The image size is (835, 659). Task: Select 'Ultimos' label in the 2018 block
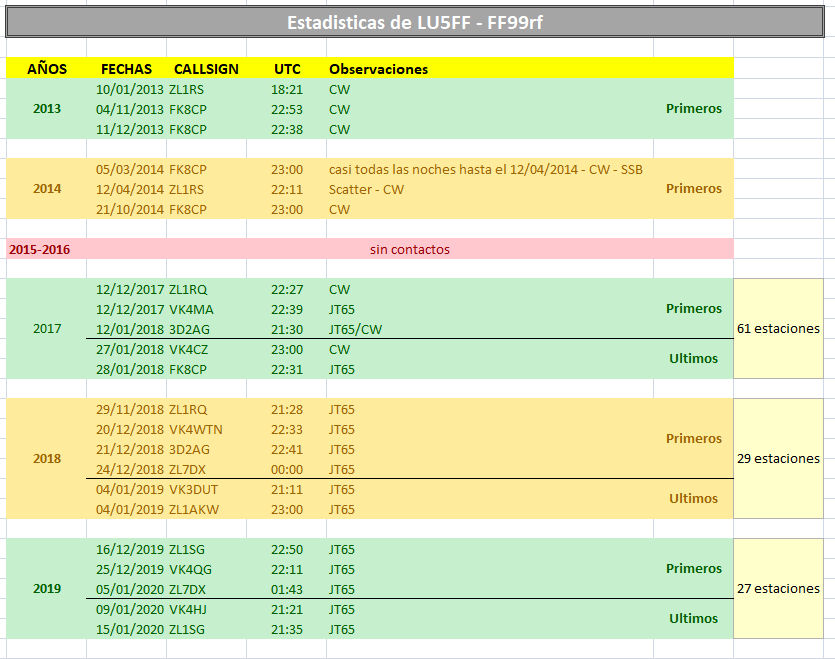pos(693,499)
